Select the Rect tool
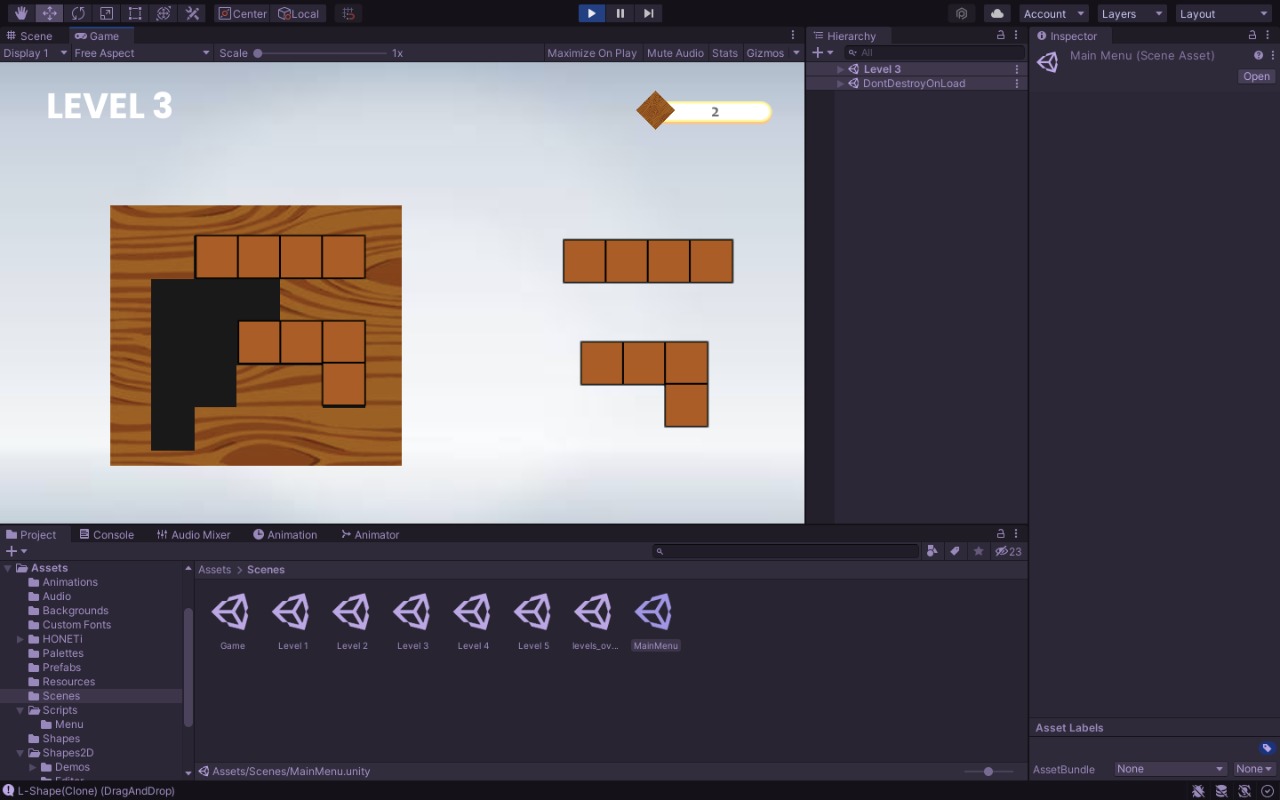The height and width of the screenshot is (800, 1280). [x=135, y=13]
